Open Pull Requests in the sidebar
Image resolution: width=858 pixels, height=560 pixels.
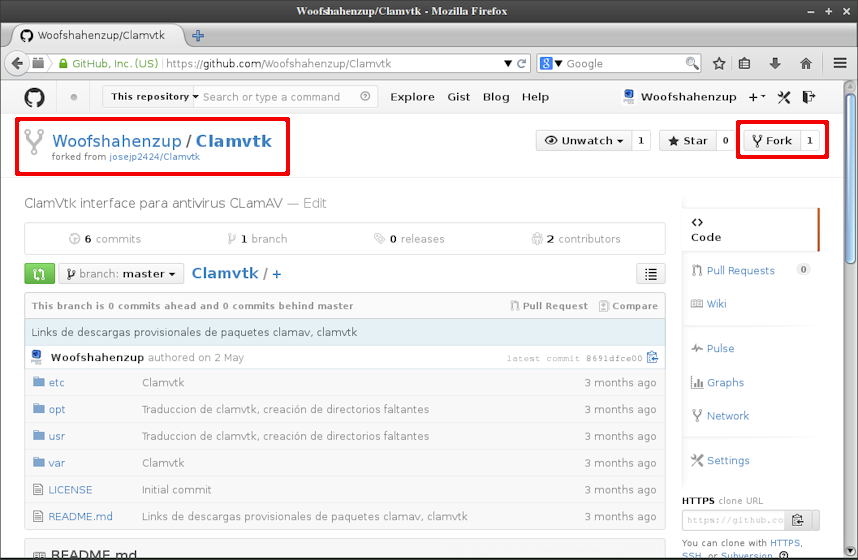[740, 270]
